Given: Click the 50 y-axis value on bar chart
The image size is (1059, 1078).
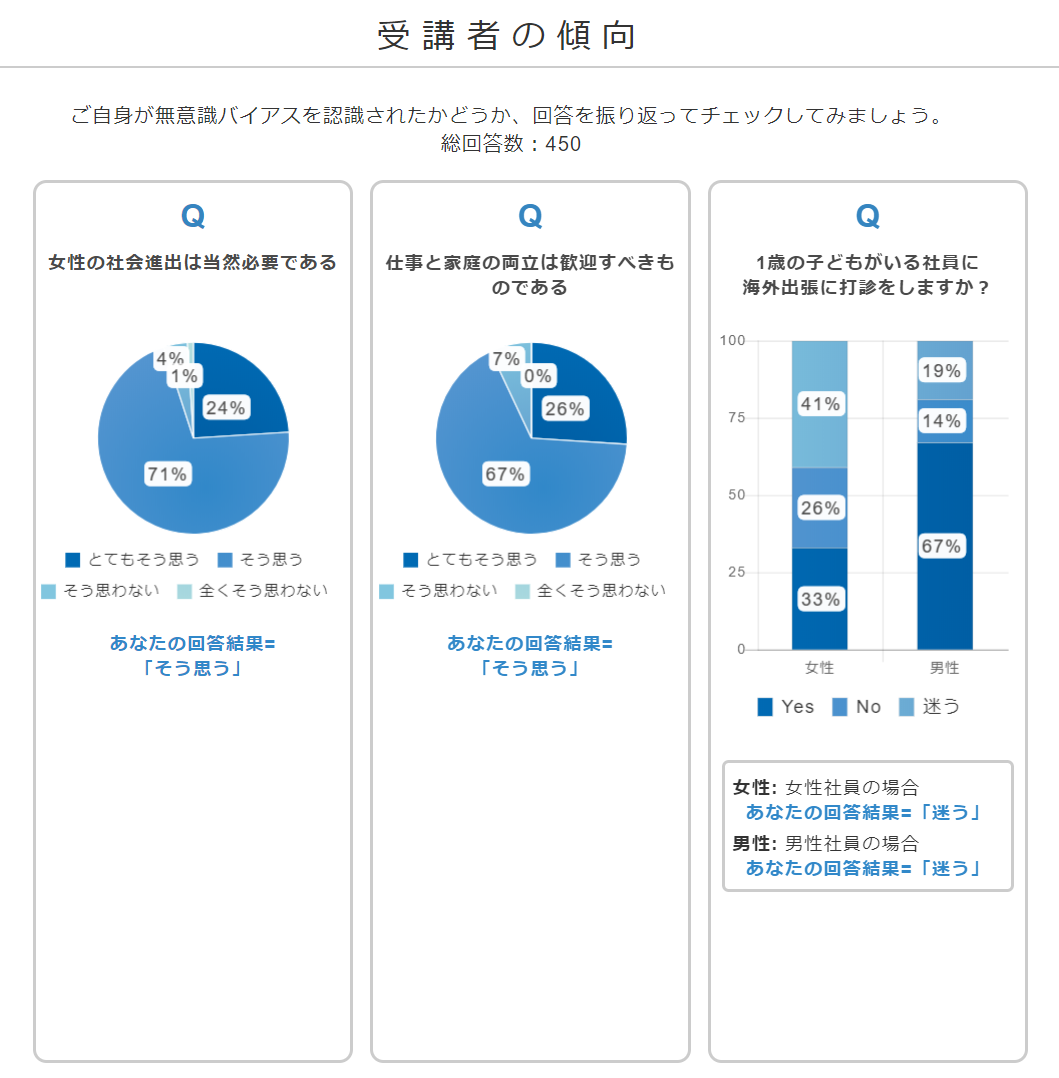Looking at the screenshot, I should pos(736,495).
